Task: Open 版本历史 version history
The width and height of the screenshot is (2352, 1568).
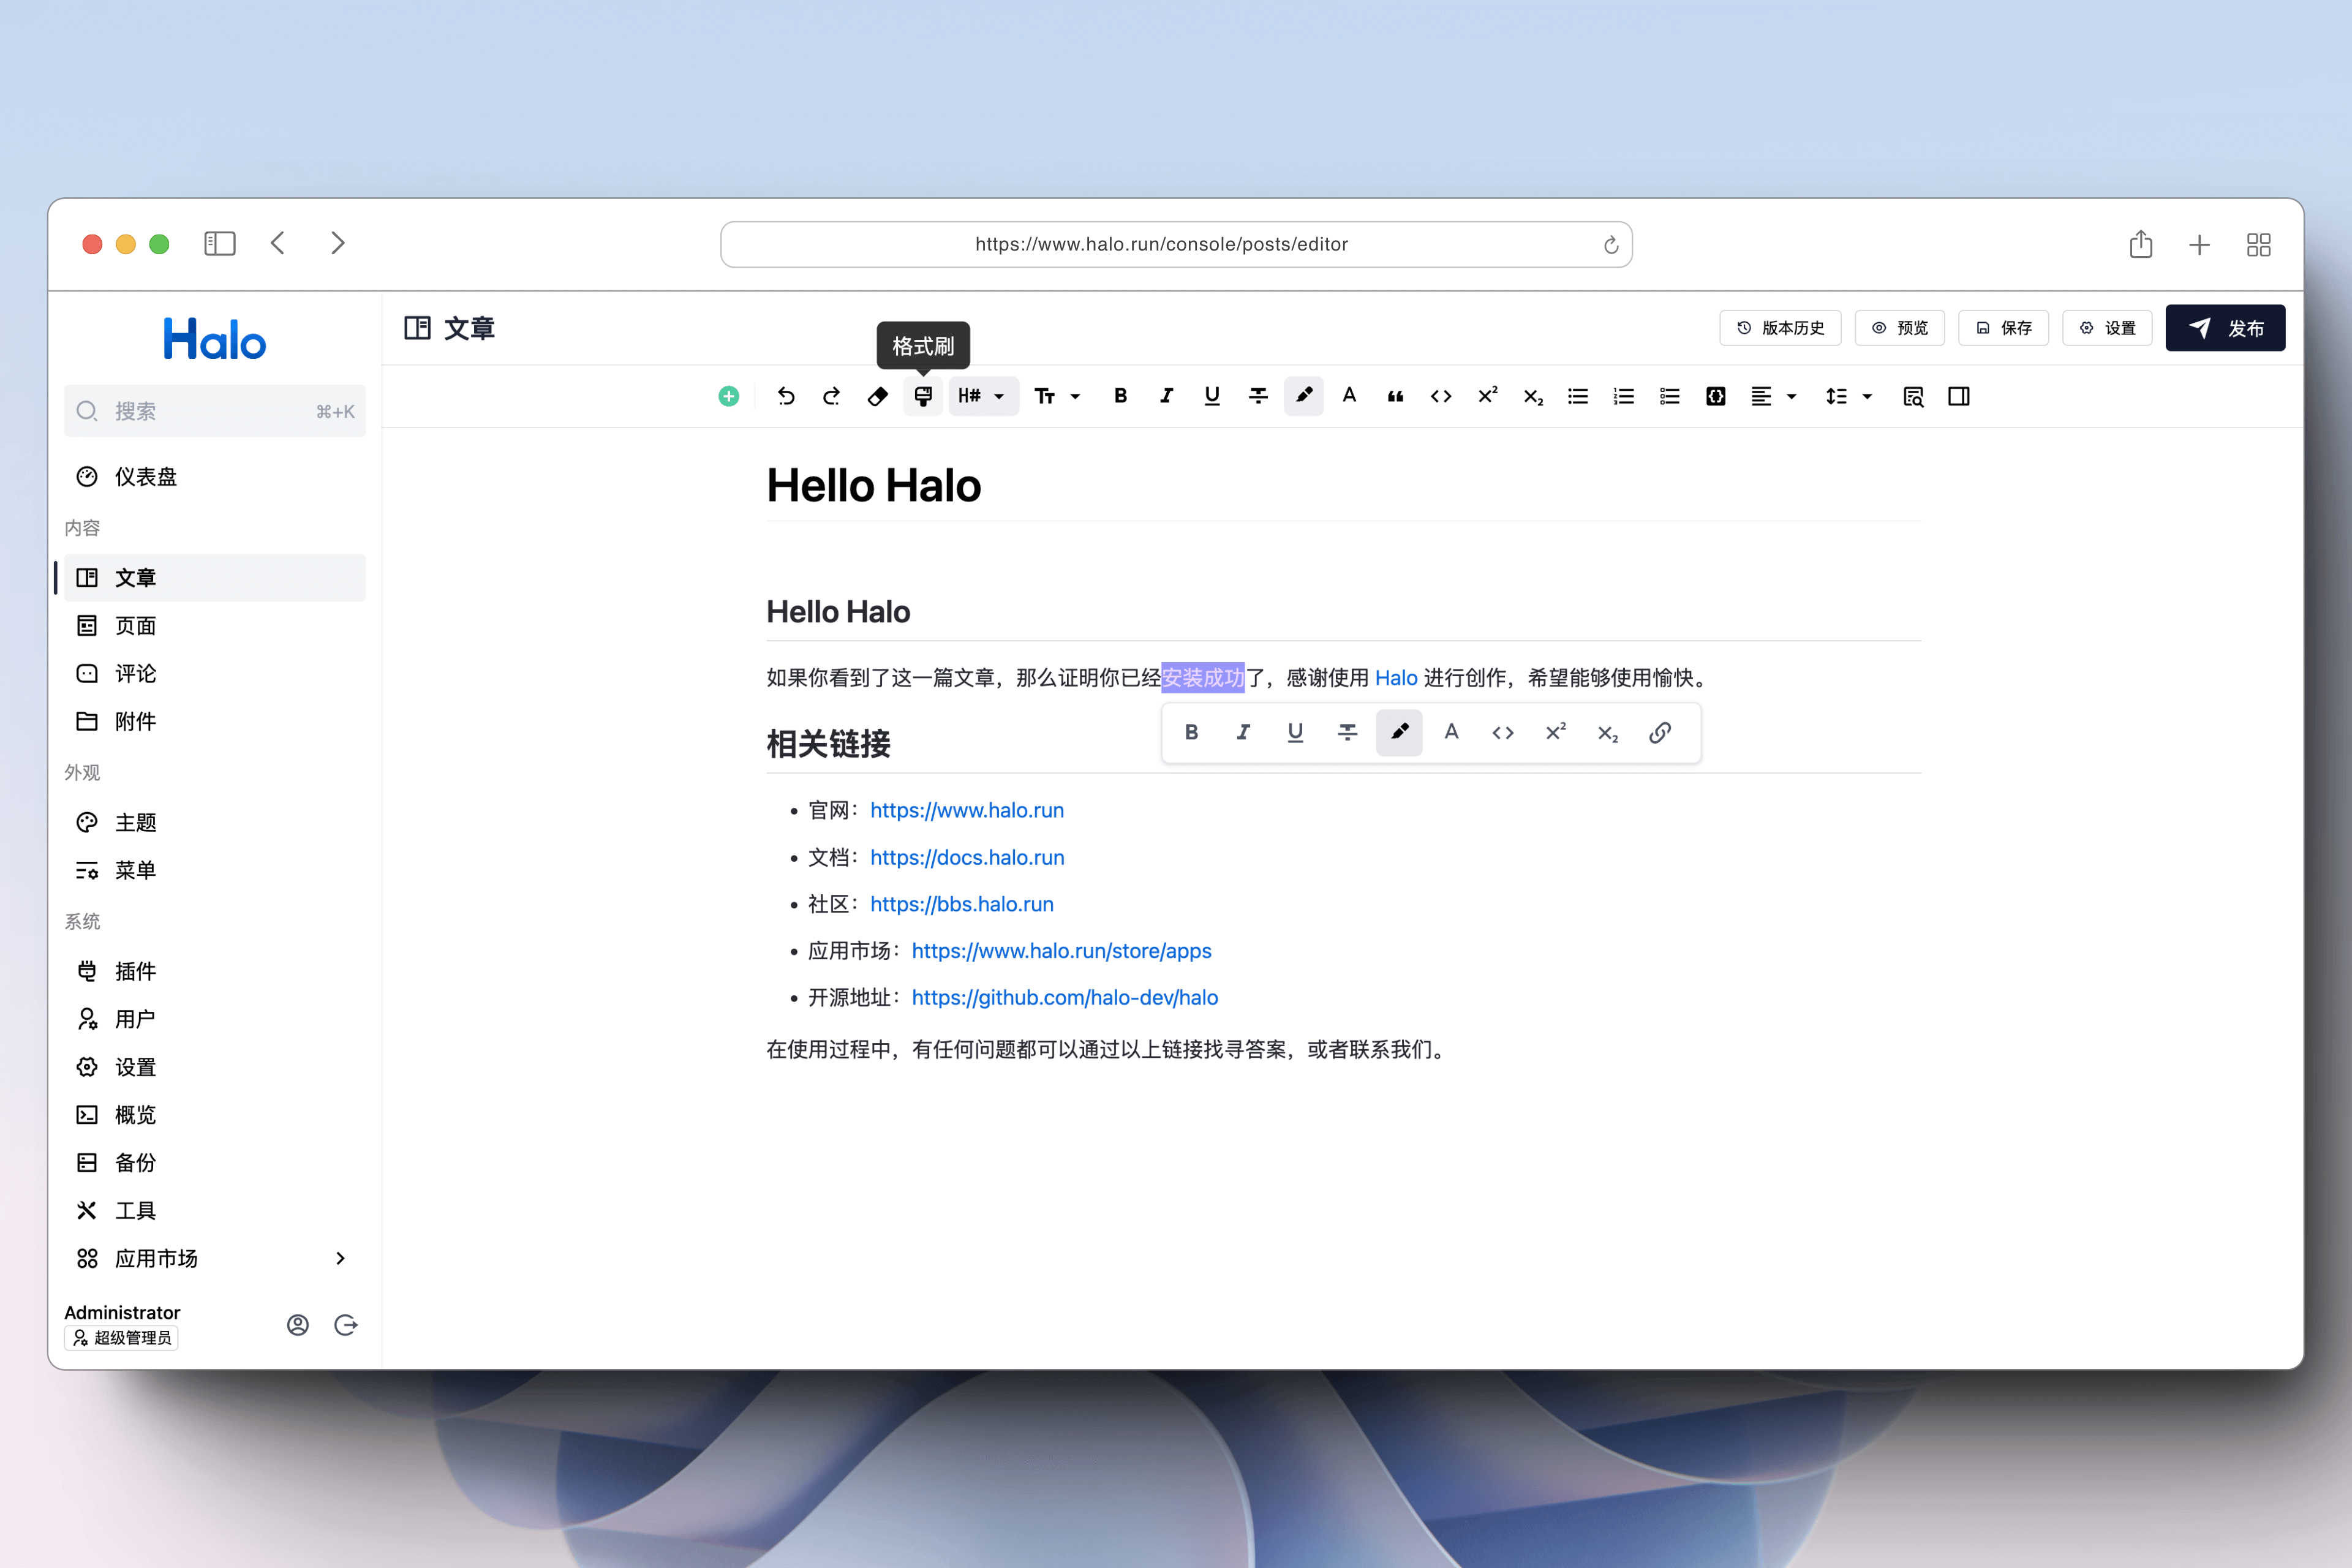Action: click(1780, 328)
